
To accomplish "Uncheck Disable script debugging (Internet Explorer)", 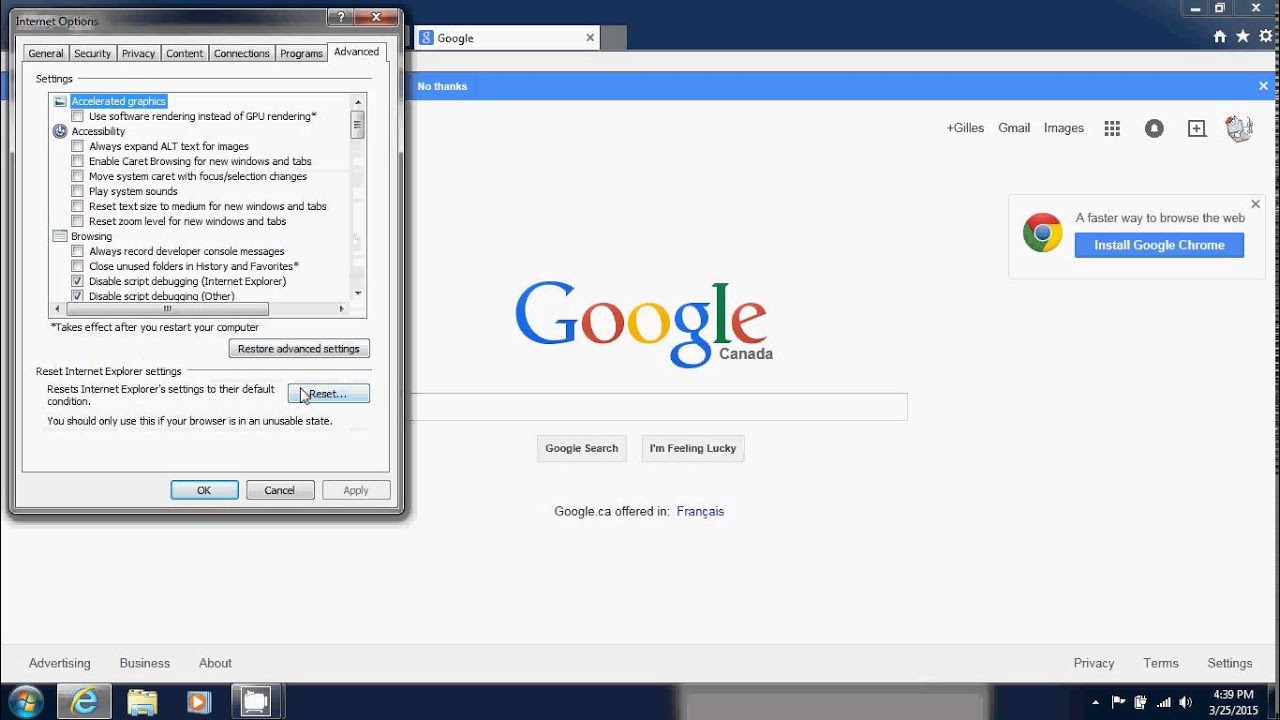I will pos(77,281).
